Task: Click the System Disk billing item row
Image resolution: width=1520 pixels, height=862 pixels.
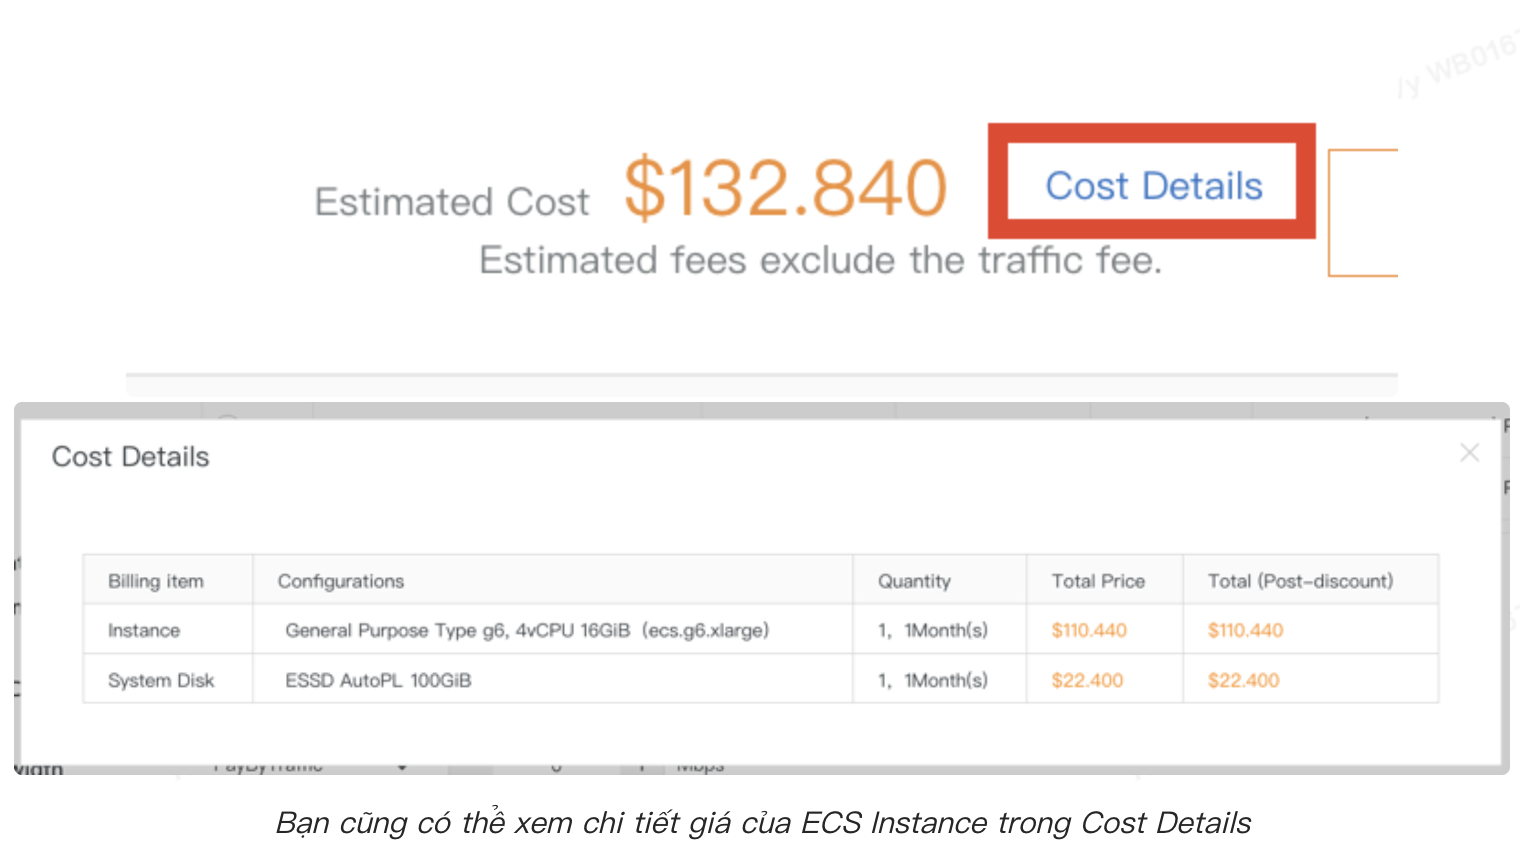Action: (x=161, y=679)
